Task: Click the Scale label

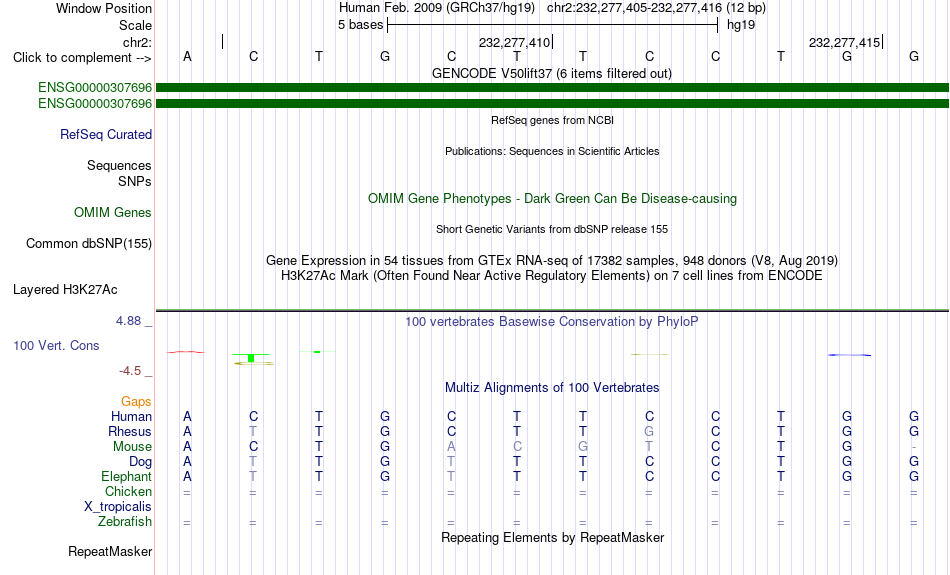Action: [135, 25]
